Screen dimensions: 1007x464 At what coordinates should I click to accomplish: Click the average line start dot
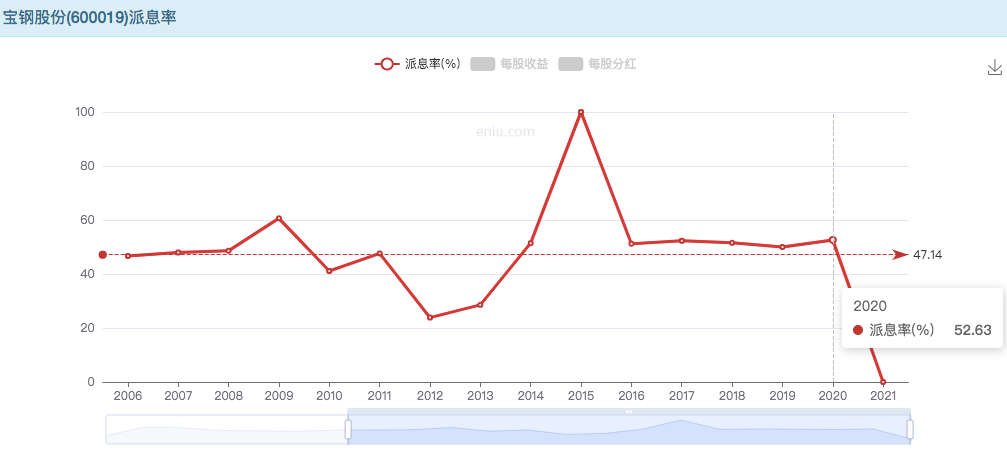point(103,255)
